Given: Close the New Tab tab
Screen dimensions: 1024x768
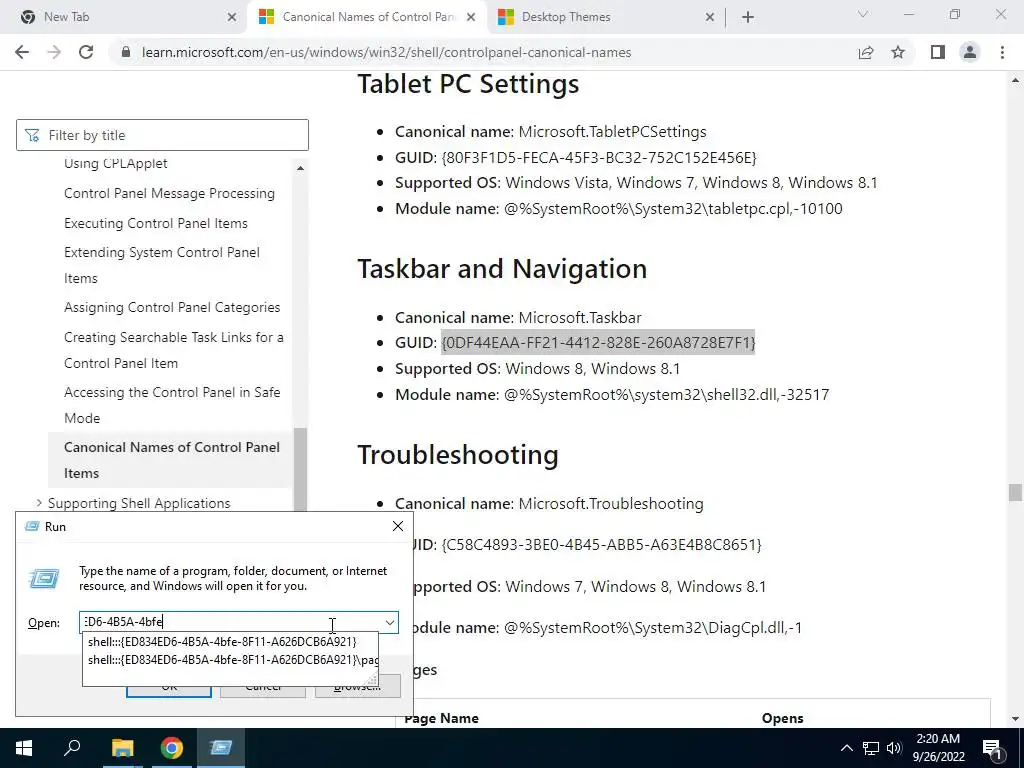Looking at the screenshot, I should tap(232, 18).
